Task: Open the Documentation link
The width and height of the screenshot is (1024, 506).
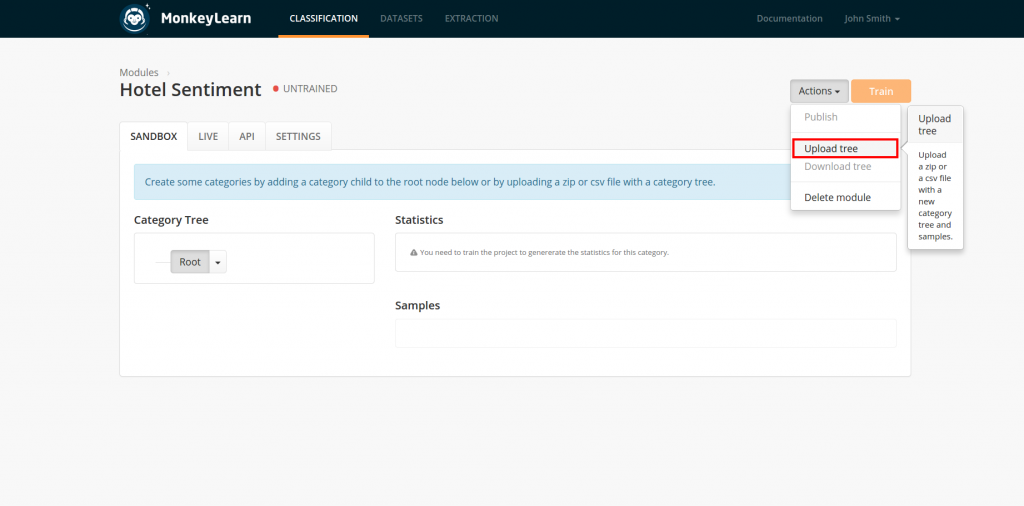Action: [x=790, y=18]
